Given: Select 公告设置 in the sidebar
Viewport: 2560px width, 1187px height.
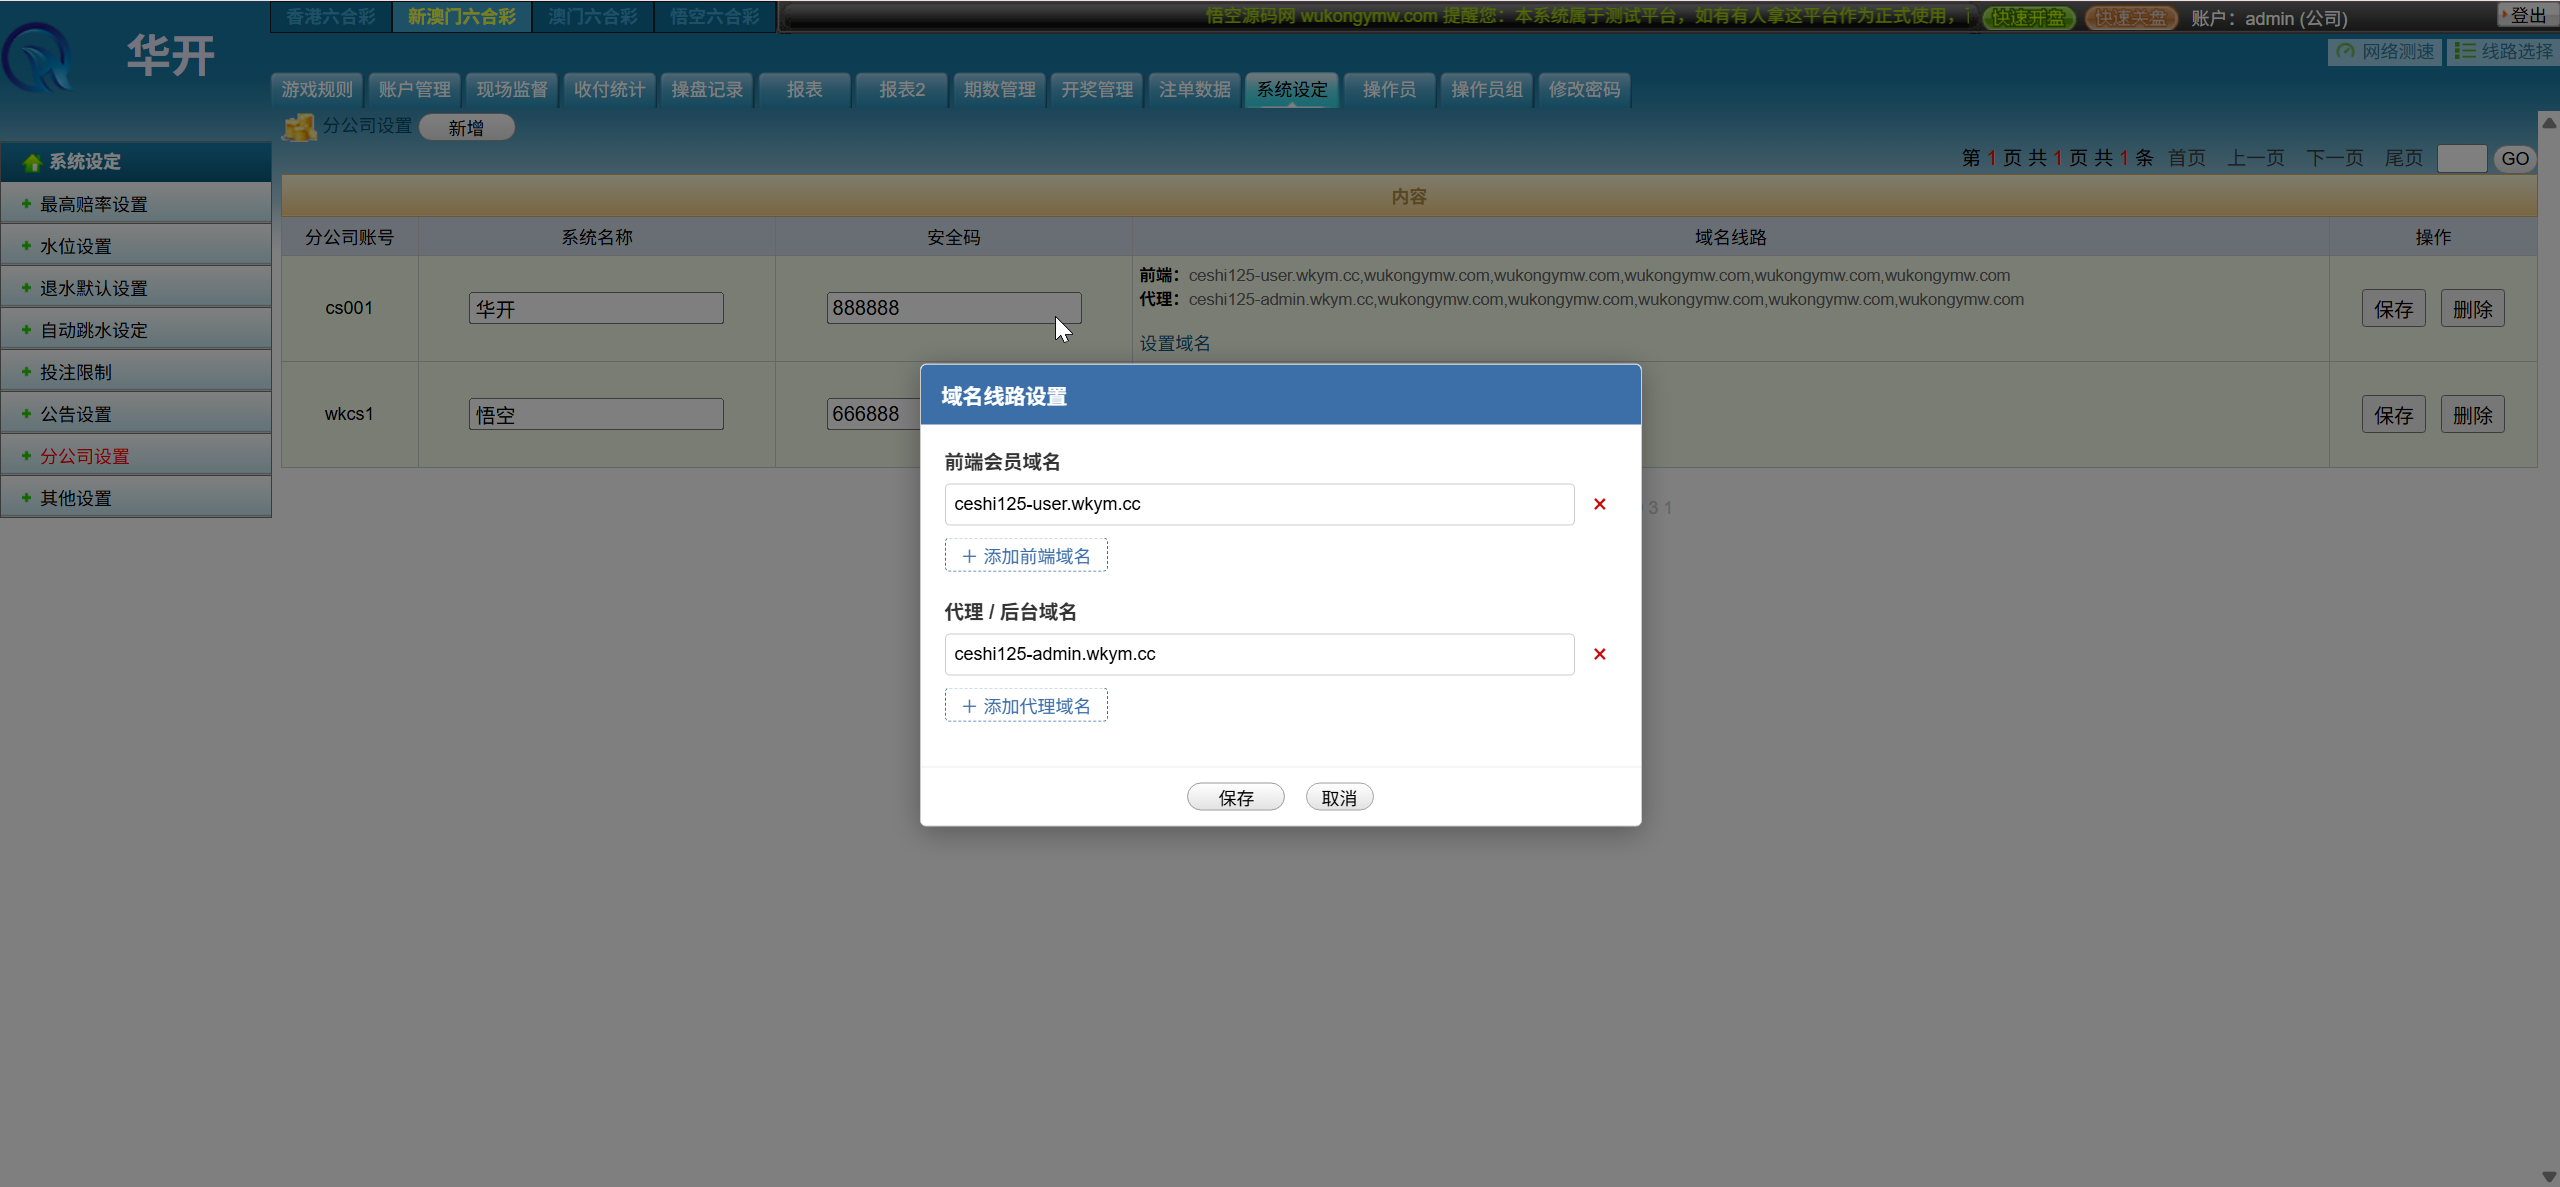Looking at the screenshot, I should point(136,414).
